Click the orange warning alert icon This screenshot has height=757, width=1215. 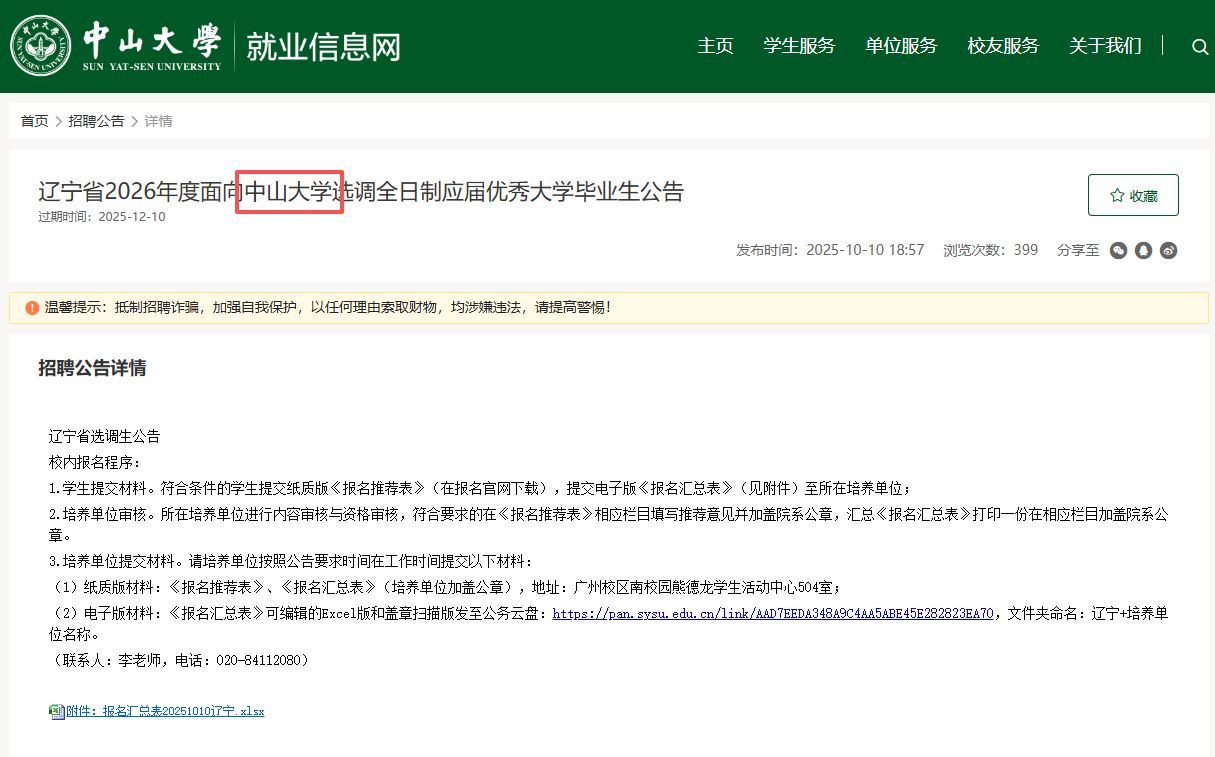point(32,308)
